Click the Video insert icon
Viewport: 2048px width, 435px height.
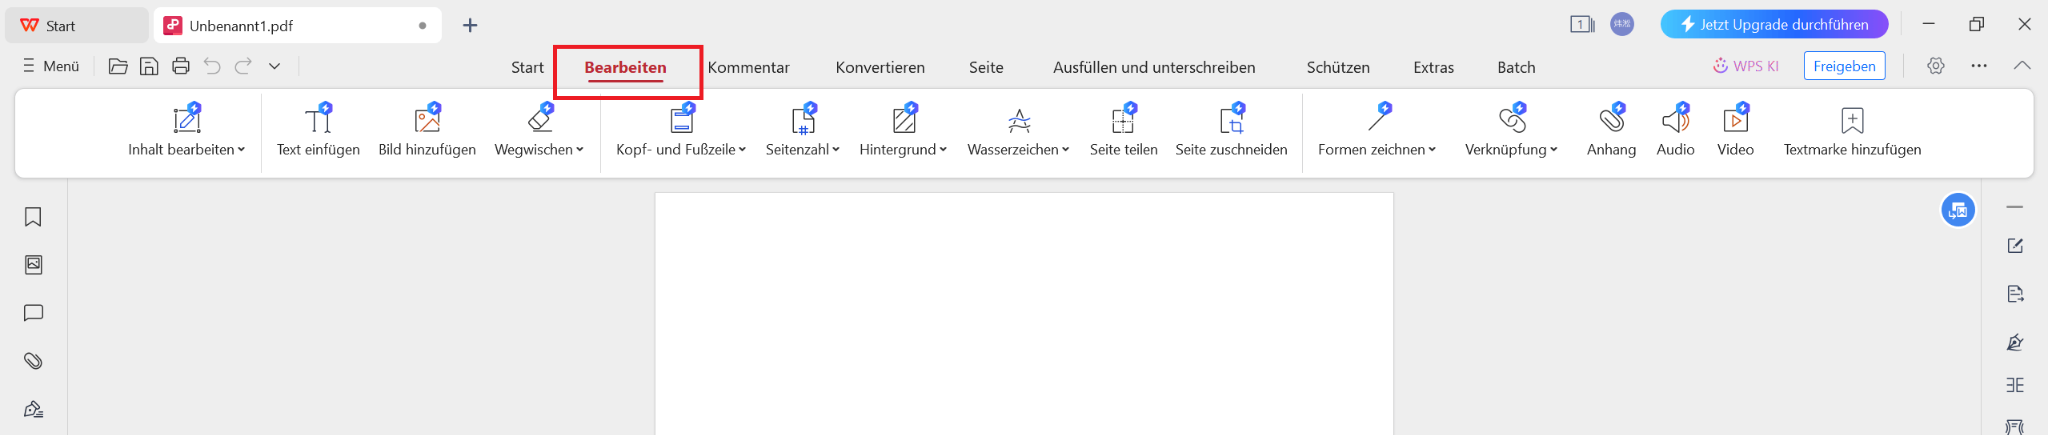coord(1735,121)
